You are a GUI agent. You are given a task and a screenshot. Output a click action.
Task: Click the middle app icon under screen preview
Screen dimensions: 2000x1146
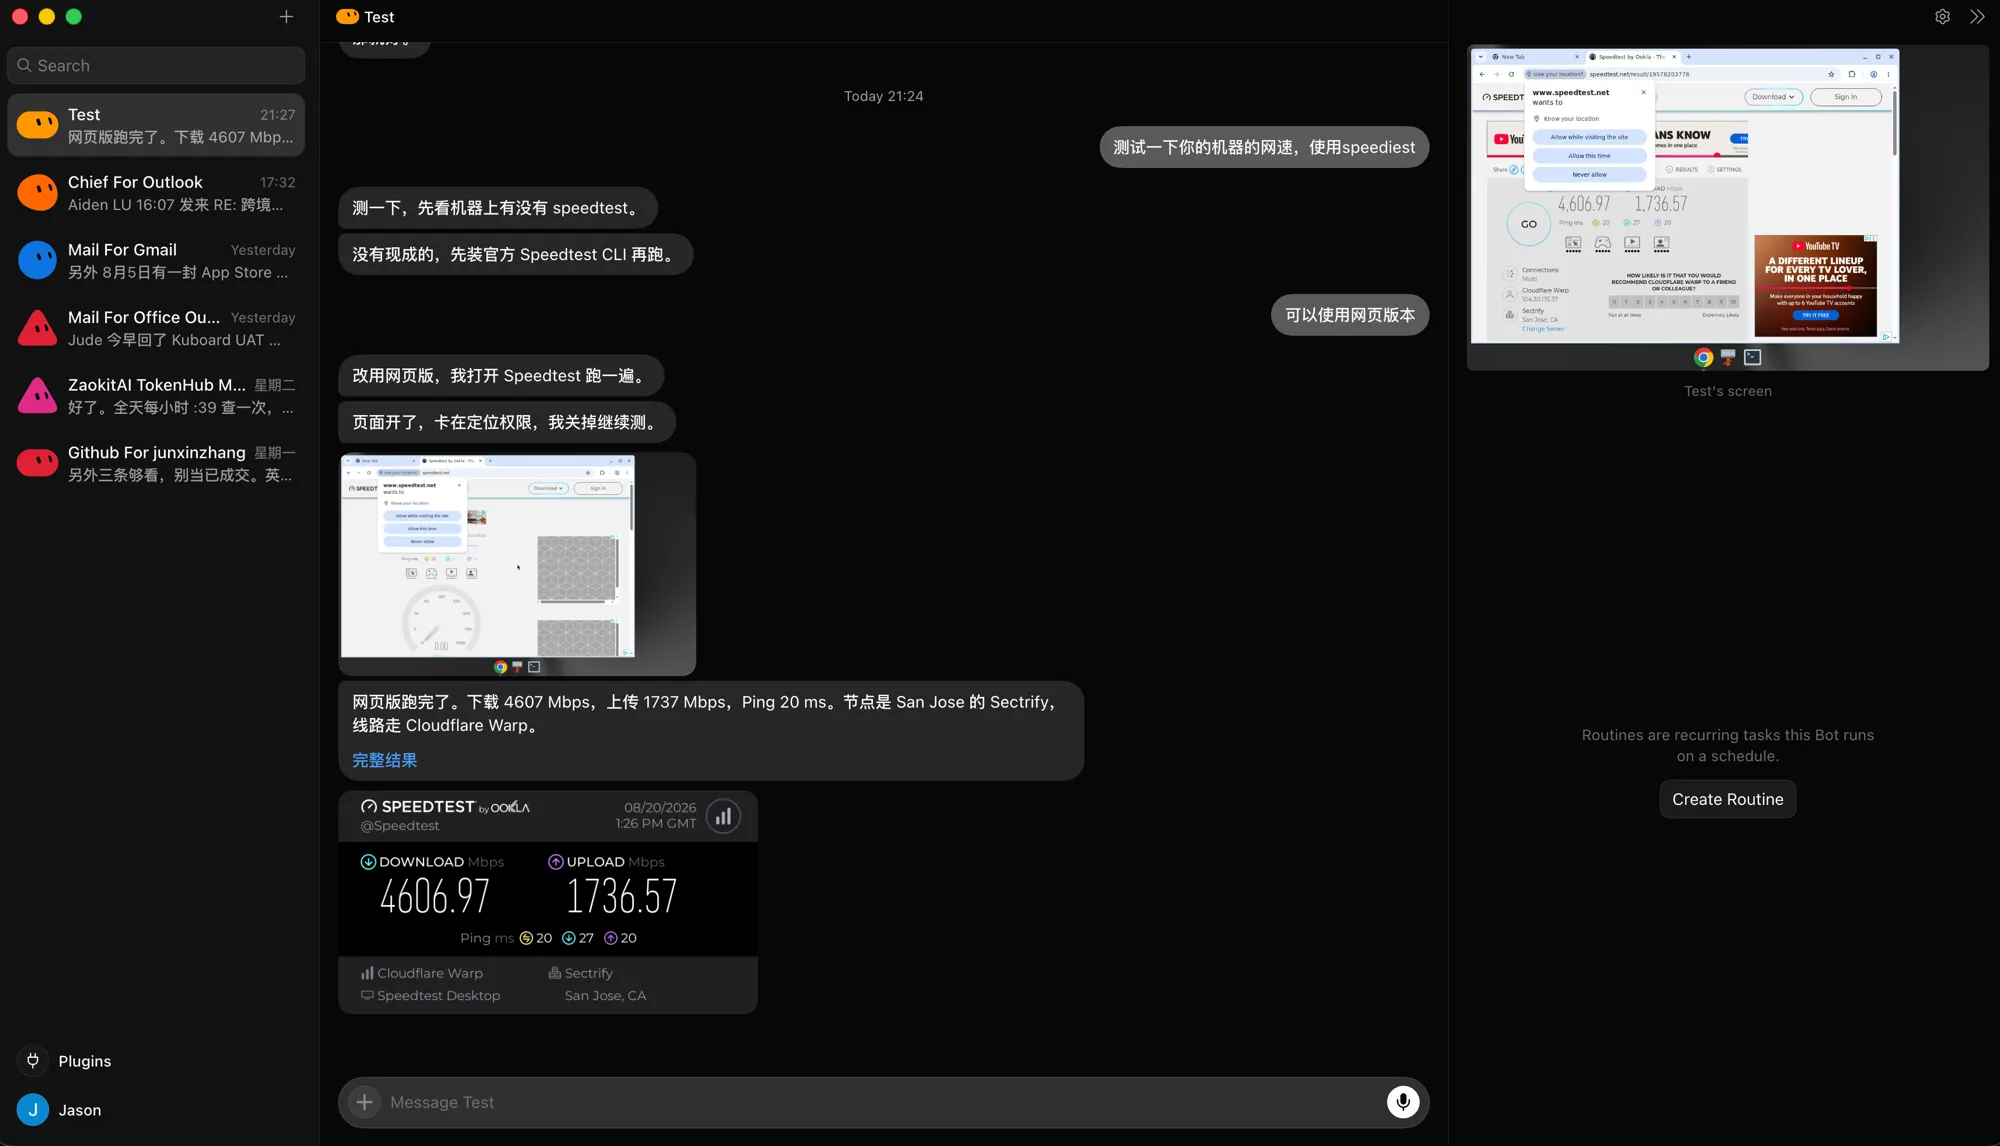(1728, 357)
